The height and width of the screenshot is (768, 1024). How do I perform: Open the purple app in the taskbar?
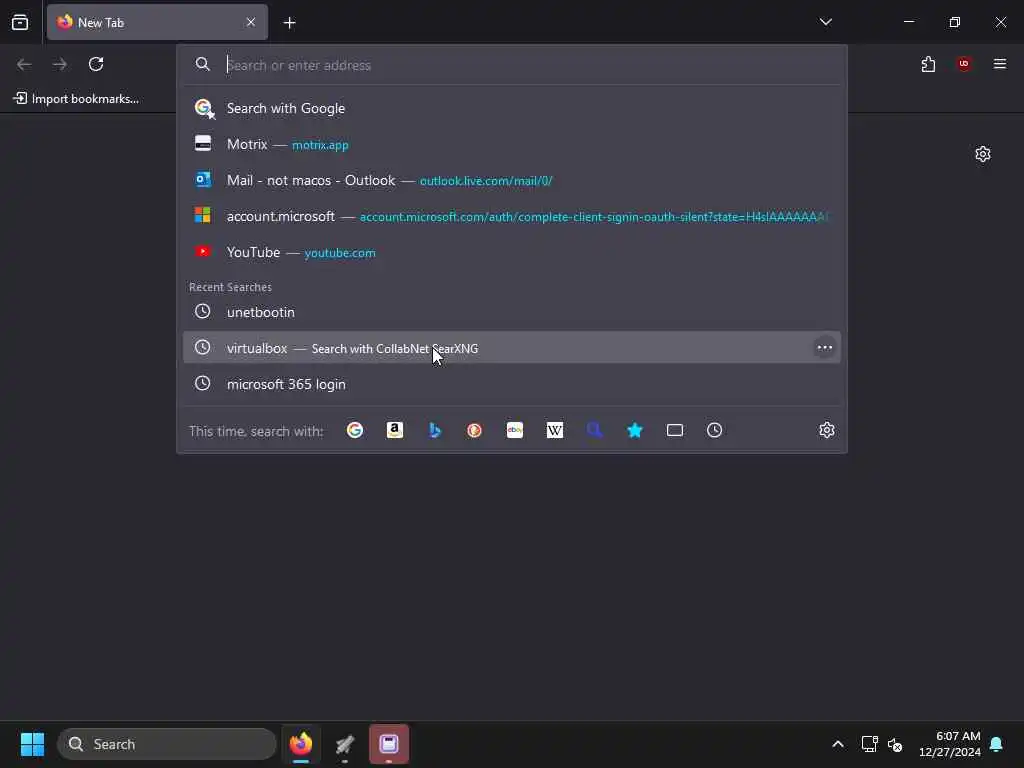click(x=389, y=744)
